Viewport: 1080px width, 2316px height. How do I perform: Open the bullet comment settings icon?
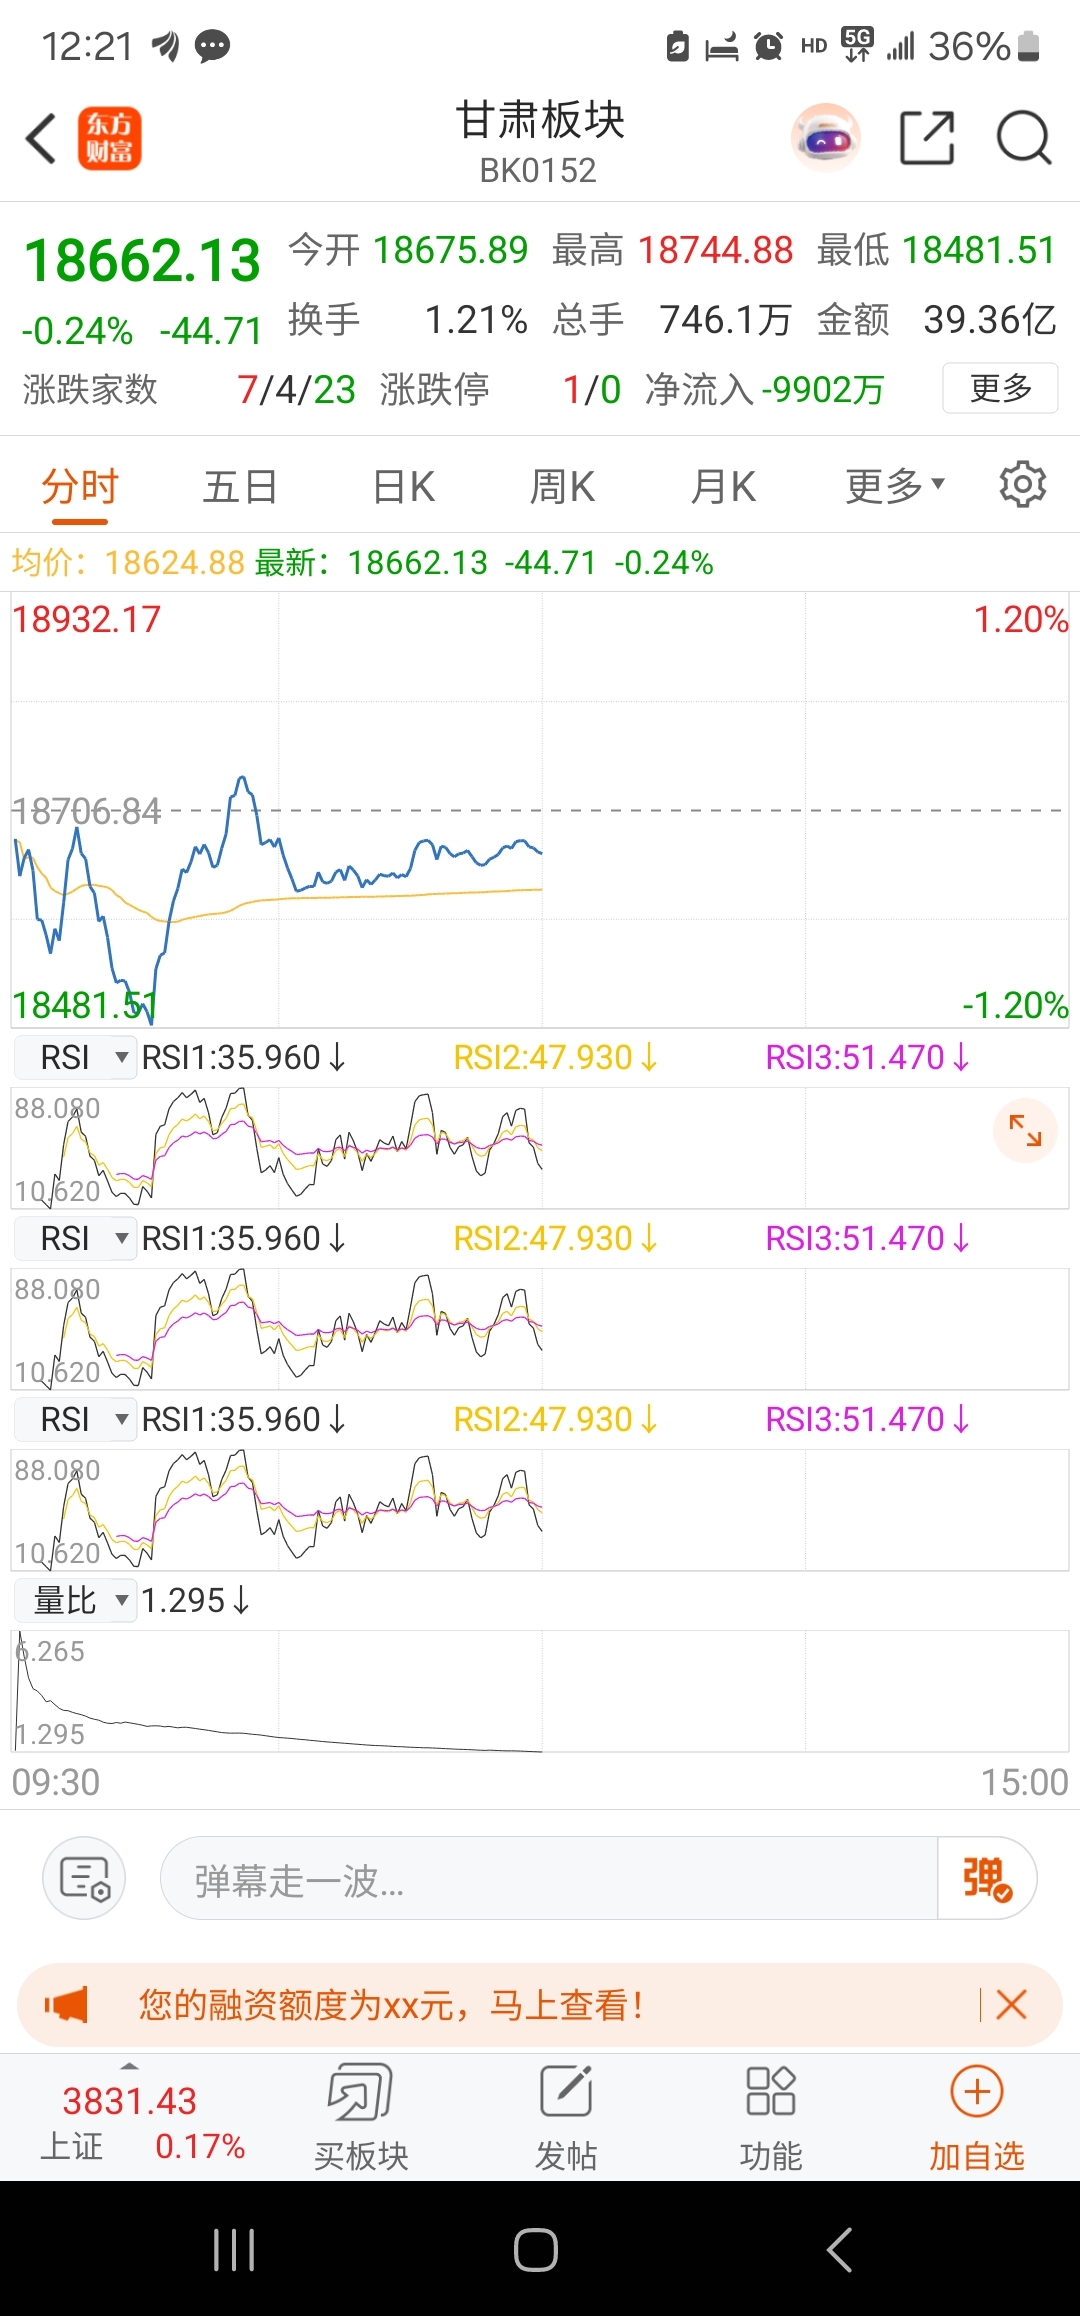pos(84,1878)
